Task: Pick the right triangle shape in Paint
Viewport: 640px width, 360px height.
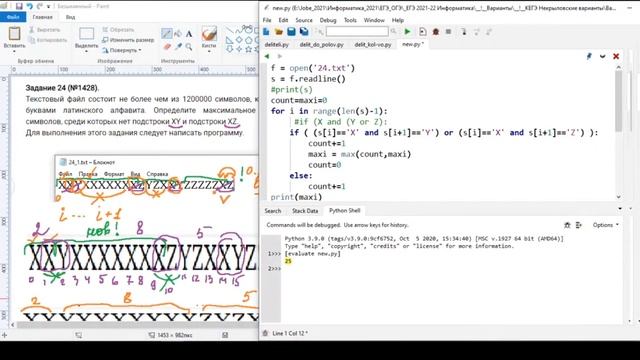Action: tap(229, 40)
